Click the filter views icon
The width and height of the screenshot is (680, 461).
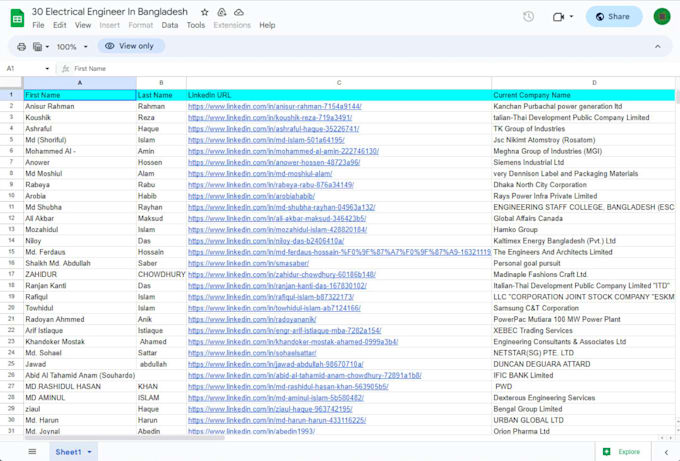[38, 46]
